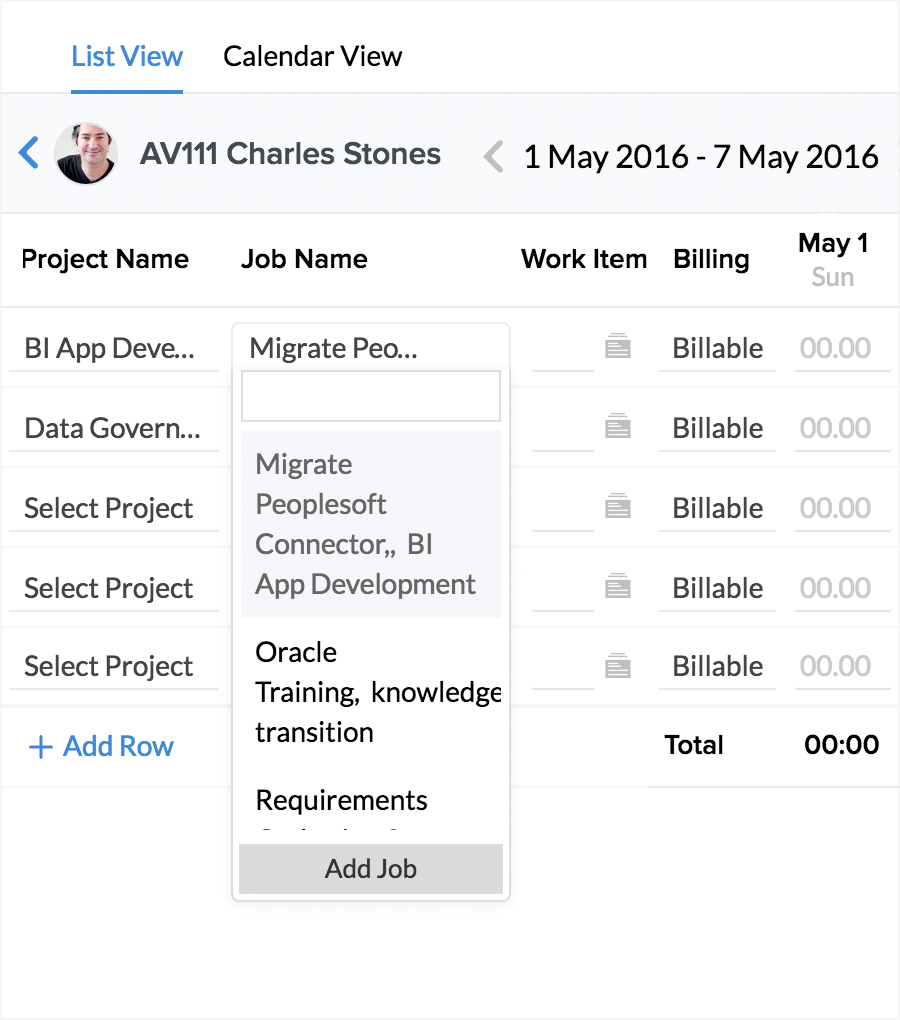
Task: Open Billable dropdown in first row
Action: click(x=717, y=349)
